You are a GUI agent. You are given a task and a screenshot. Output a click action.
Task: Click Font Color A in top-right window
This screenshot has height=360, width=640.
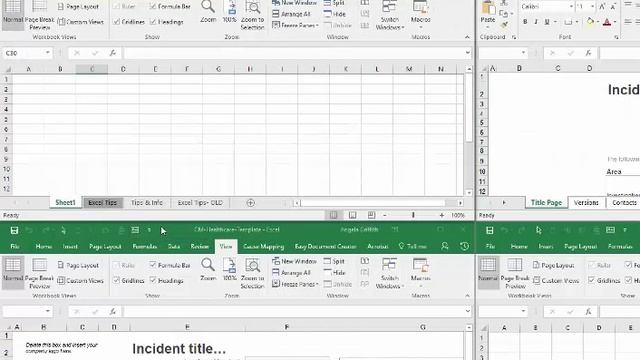tap(607, 22)
